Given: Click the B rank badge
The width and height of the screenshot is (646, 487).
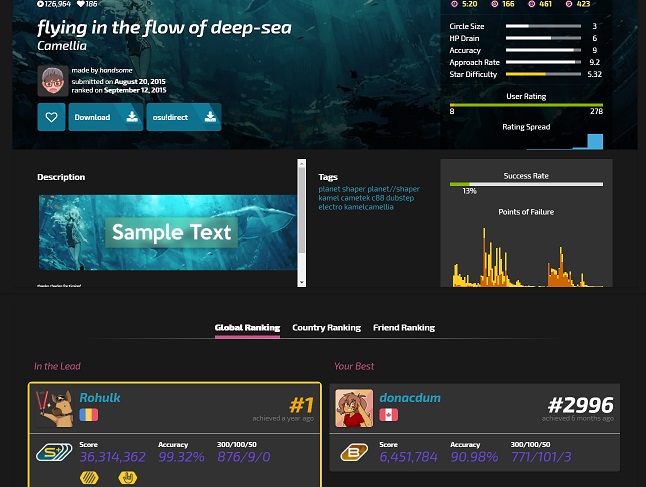Looking at the screenshot, I should point(354,453).
